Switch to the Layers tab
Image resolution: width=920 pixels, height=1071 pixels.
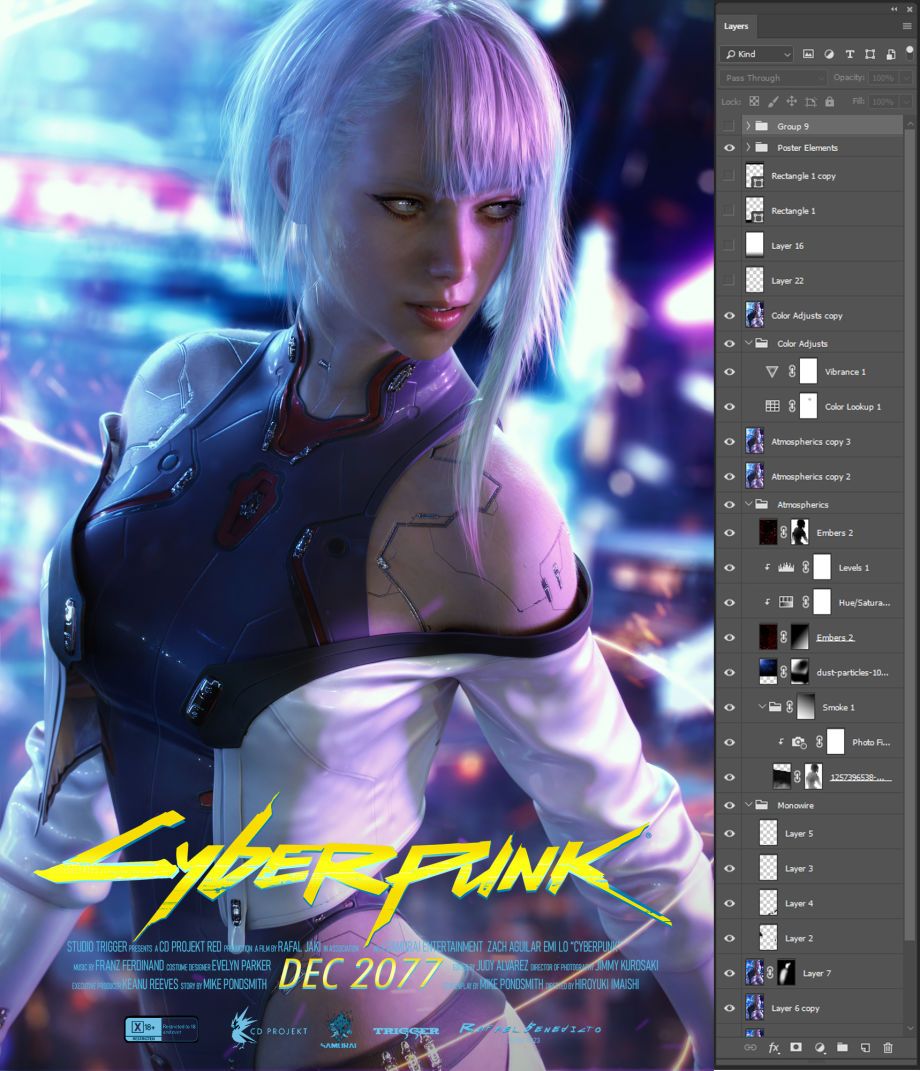[736, 26]
